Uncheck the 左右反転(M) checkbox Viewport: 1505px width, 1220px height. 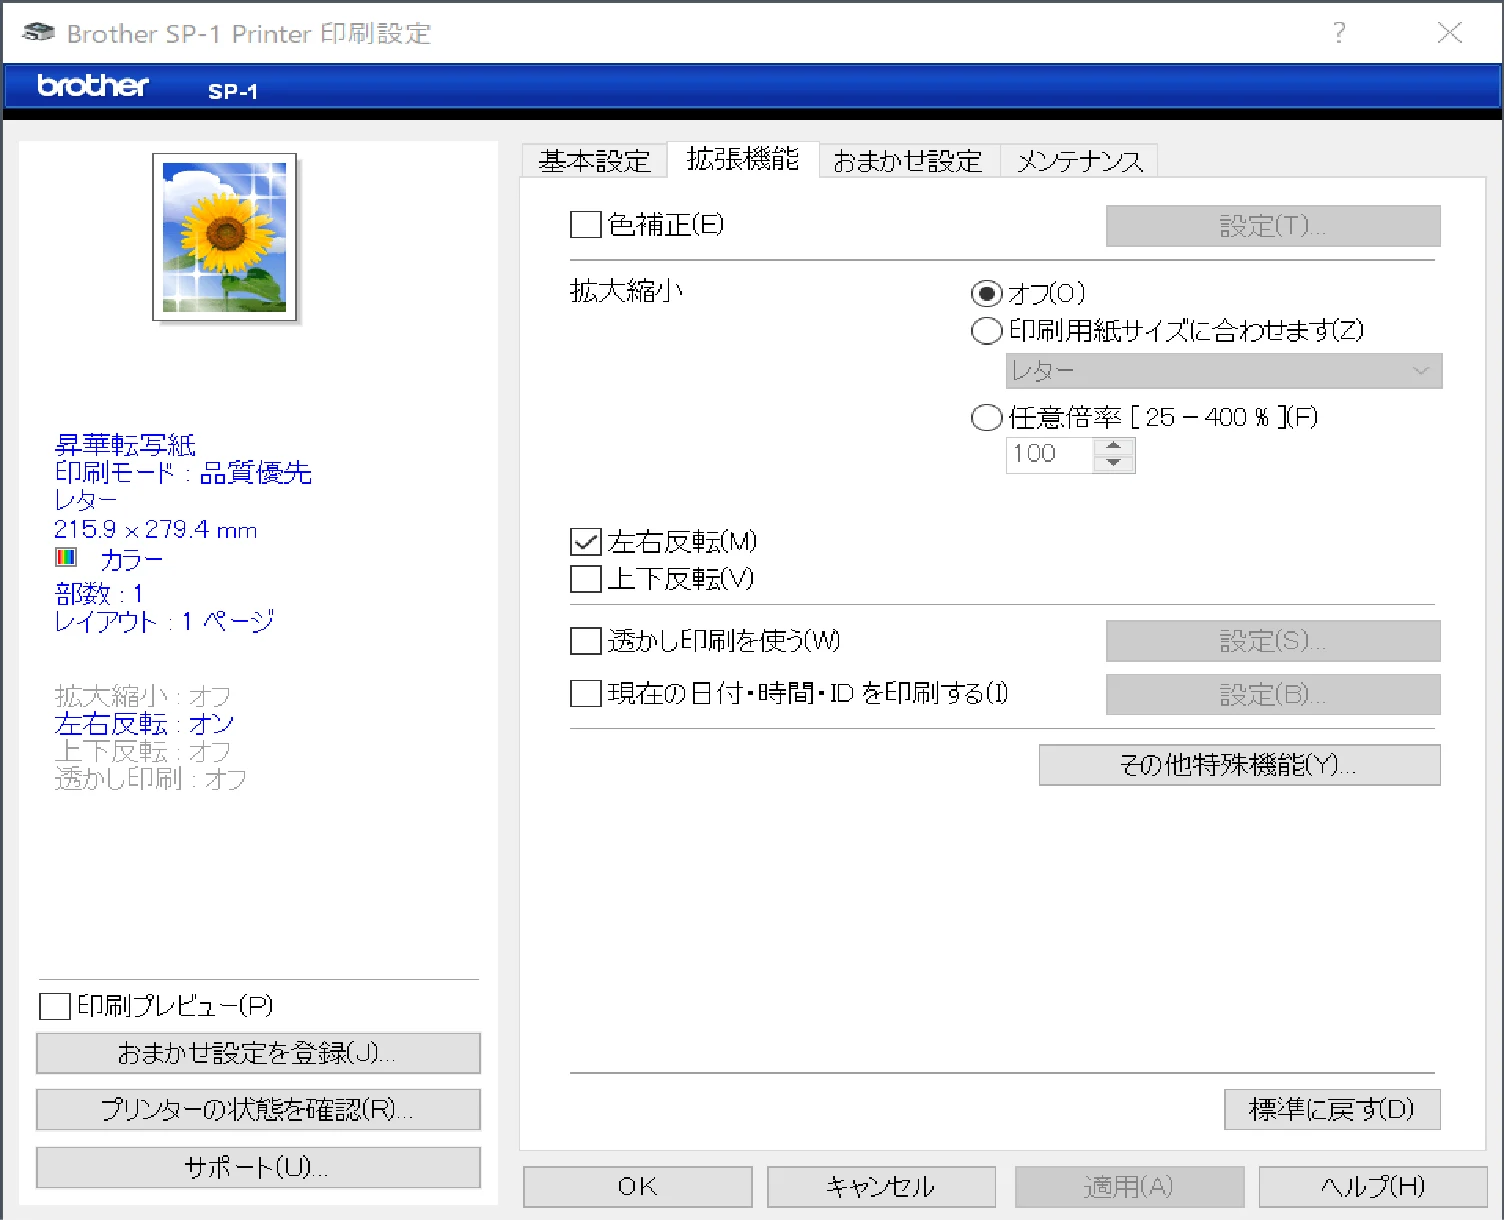[585, 542]
